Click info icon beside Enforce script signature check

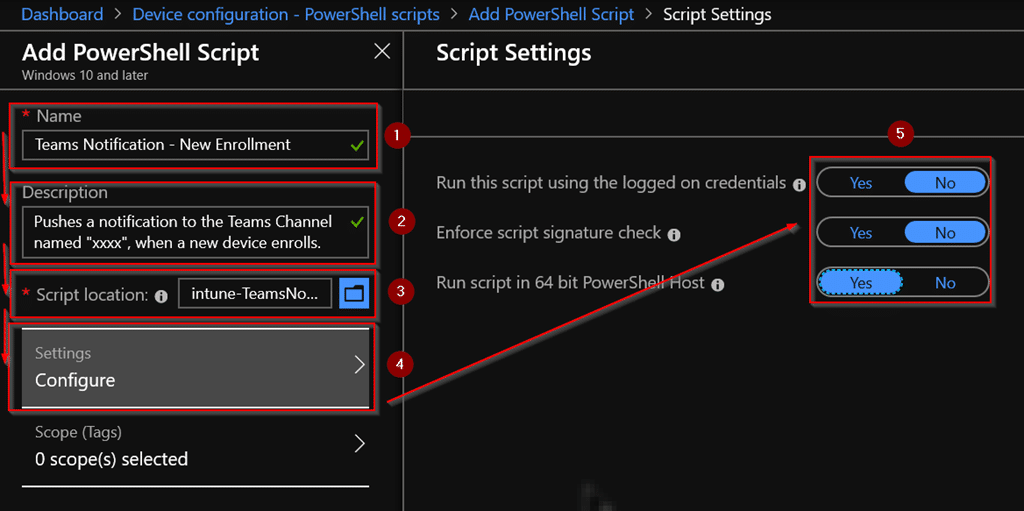click(x=675, y=235)
